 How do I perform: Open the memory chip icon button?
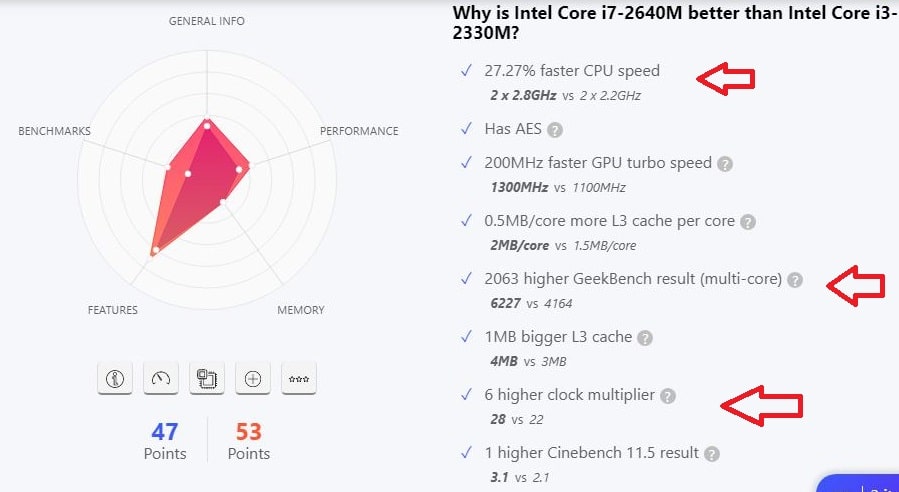click(207, 378)
